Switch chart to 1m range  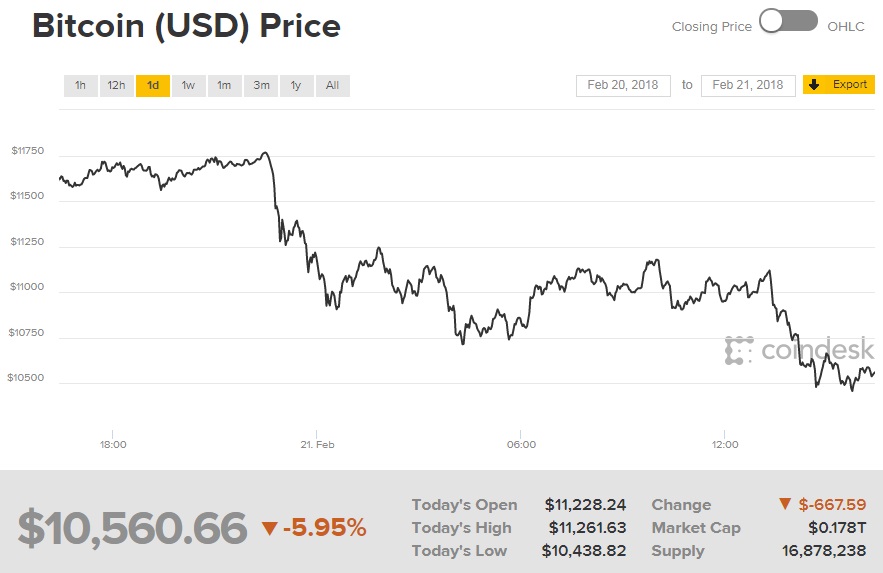pyautogui.click(x=224, y=86)
